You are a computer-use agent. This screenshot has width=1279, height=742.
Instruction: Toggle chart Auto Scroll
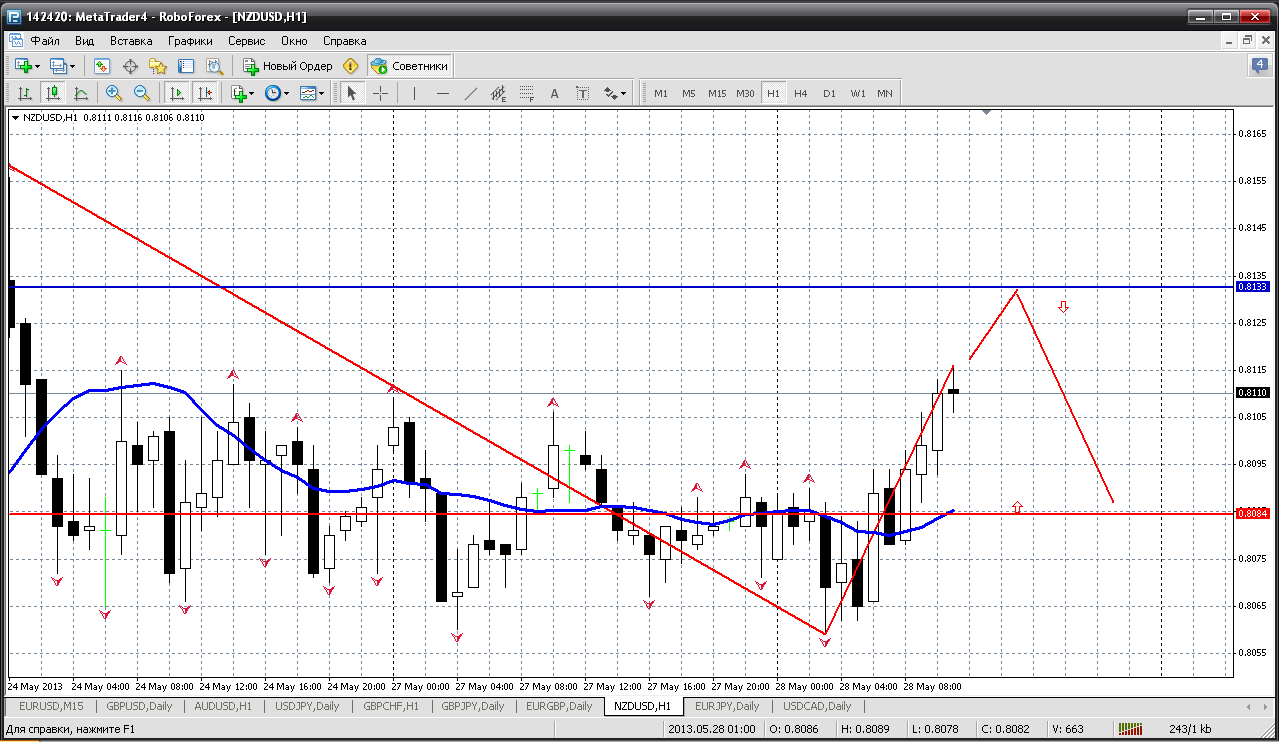(177, 93)
